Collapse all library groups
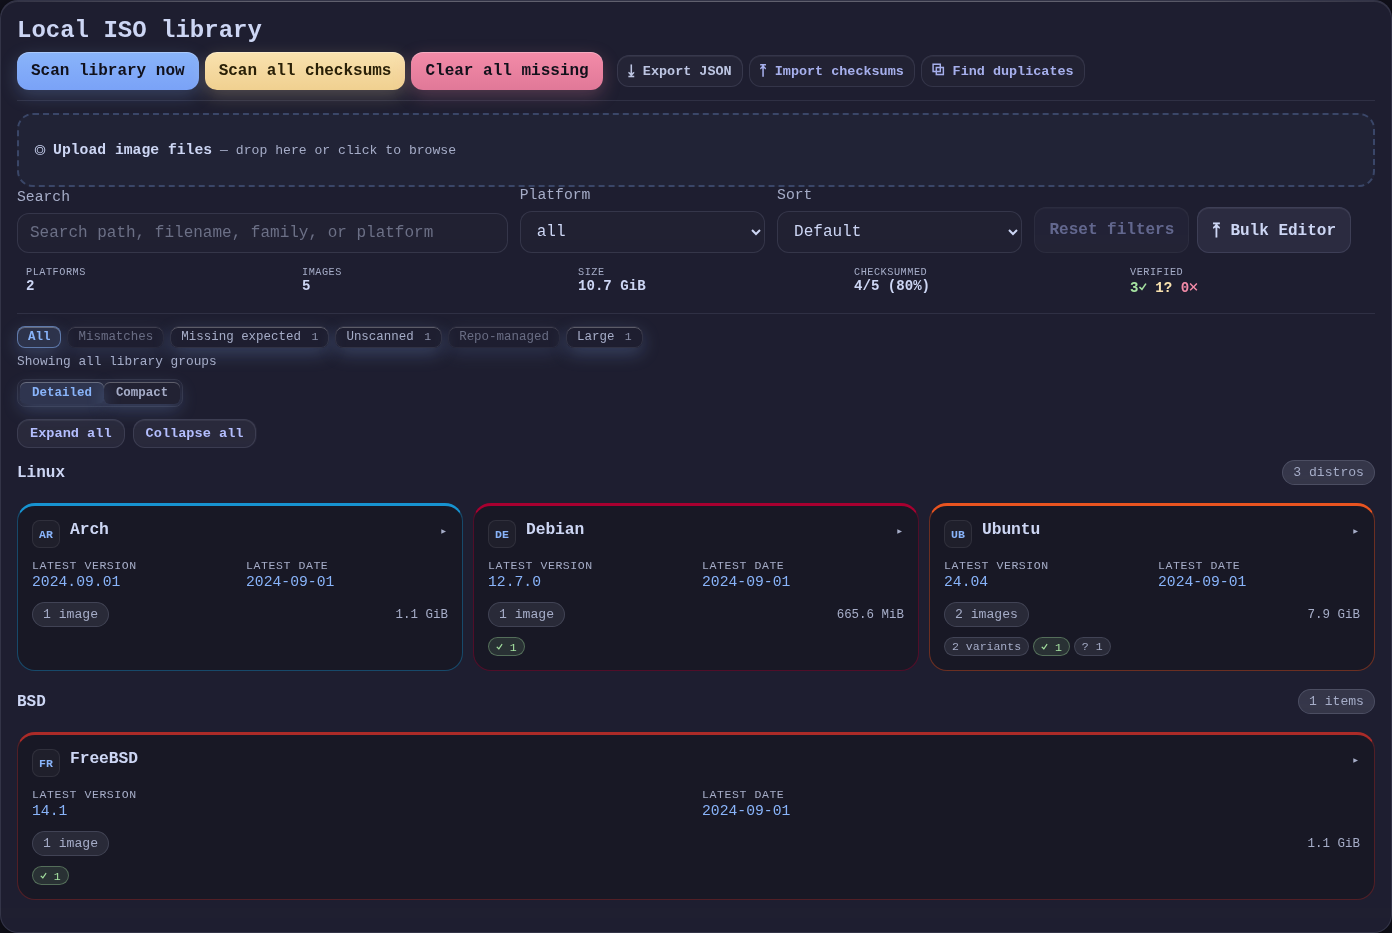The width and height of the screenshot is (1392, 933). pyautogui.click(x=194, y=434)
